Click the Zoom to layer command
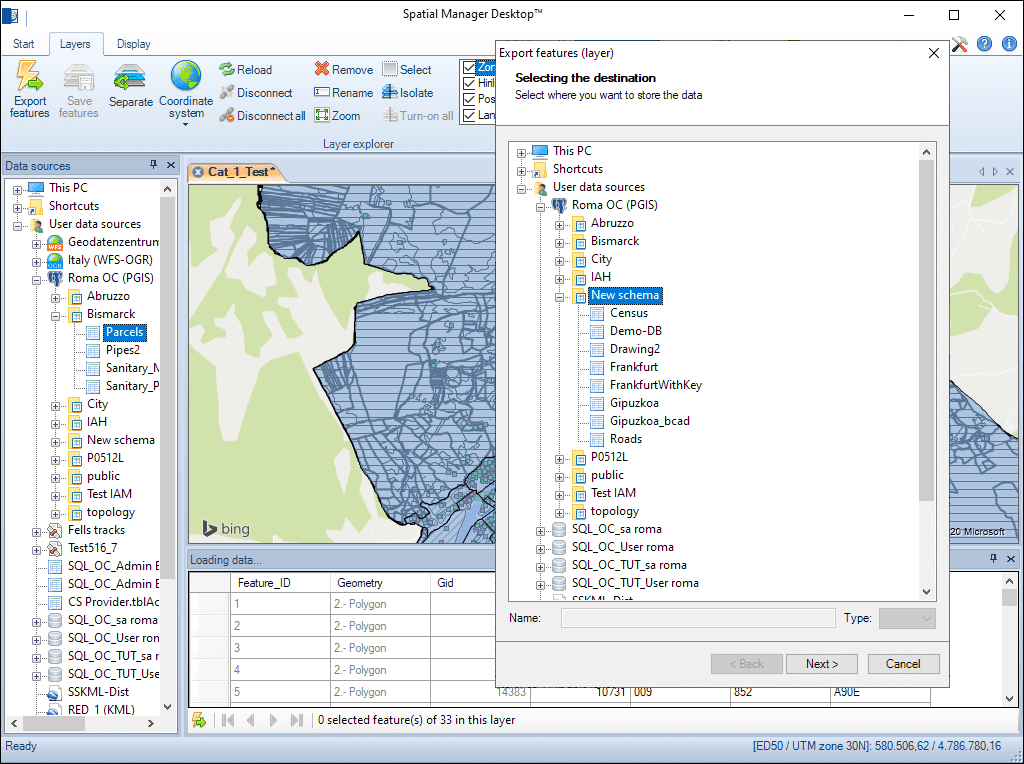This screenshot has height=764, width=1024. tap(337, 116)
